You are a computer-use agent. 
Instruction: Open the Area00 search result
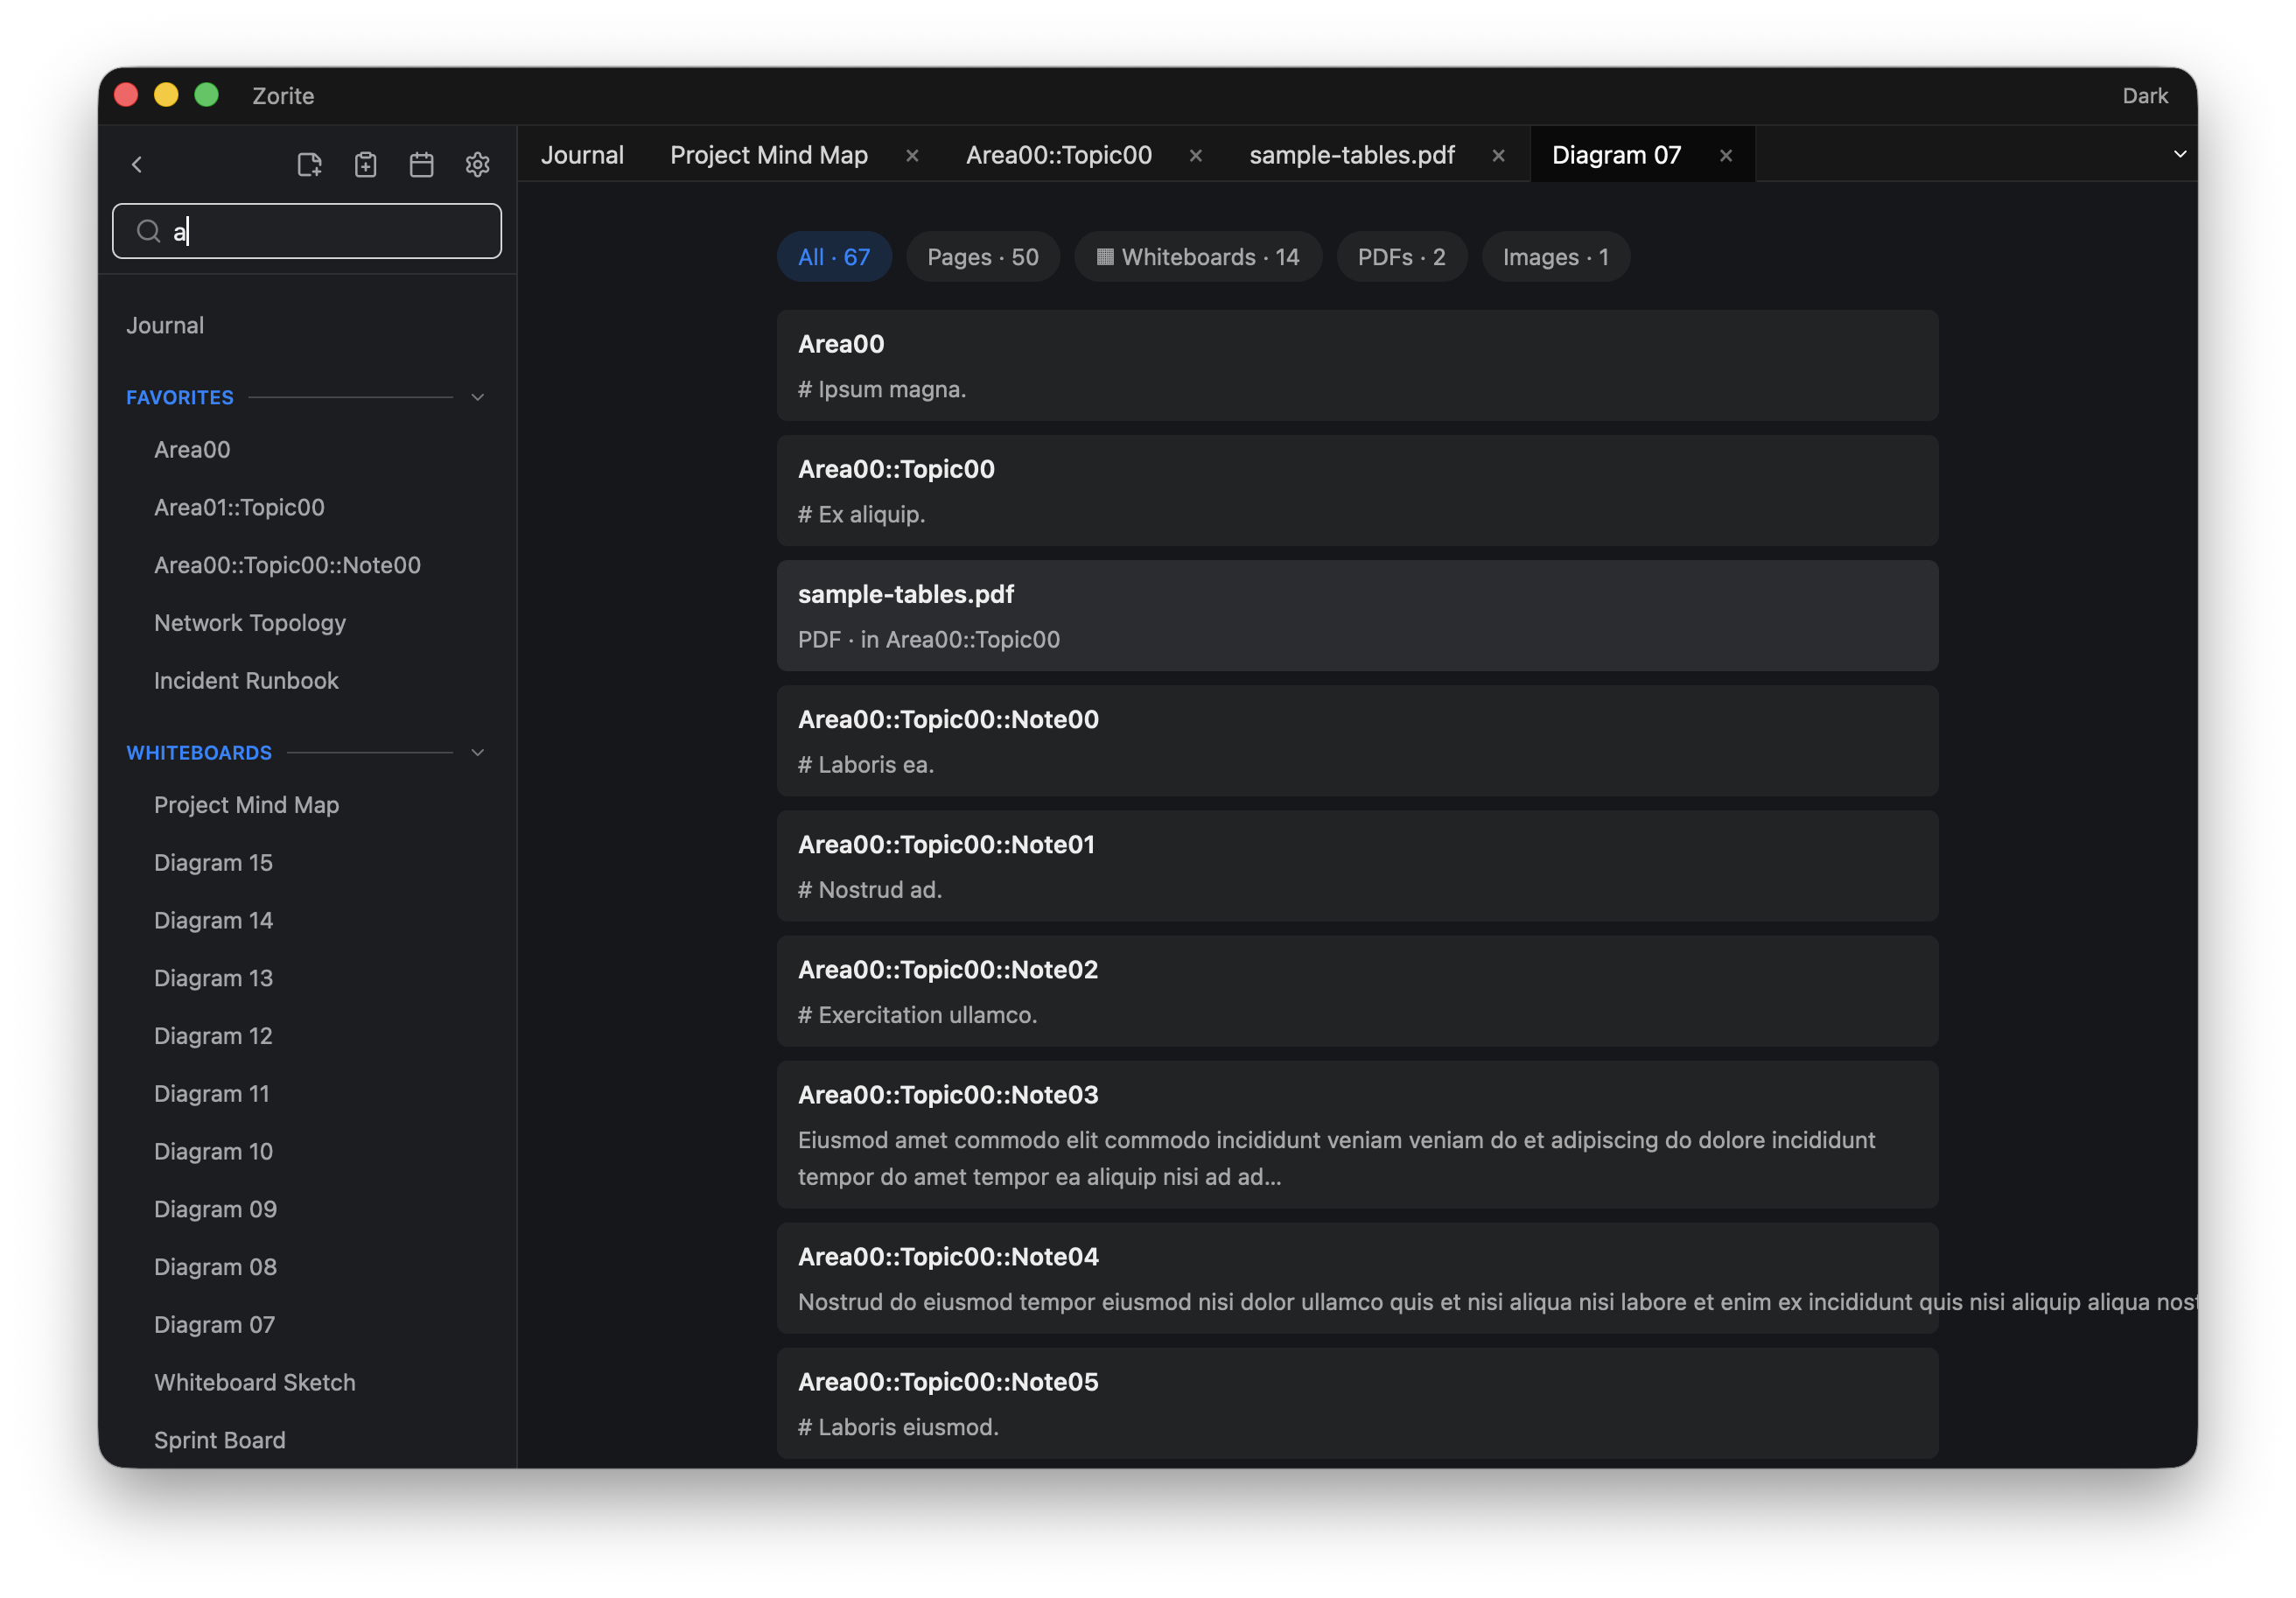click(1357, 365)
